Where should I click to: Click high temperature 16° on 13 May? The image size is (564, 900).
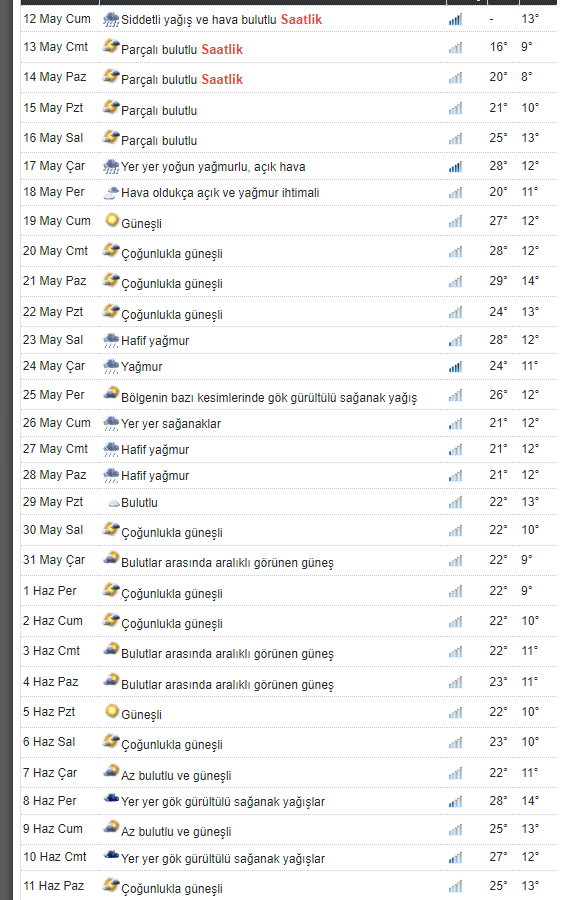click(498, 46)
